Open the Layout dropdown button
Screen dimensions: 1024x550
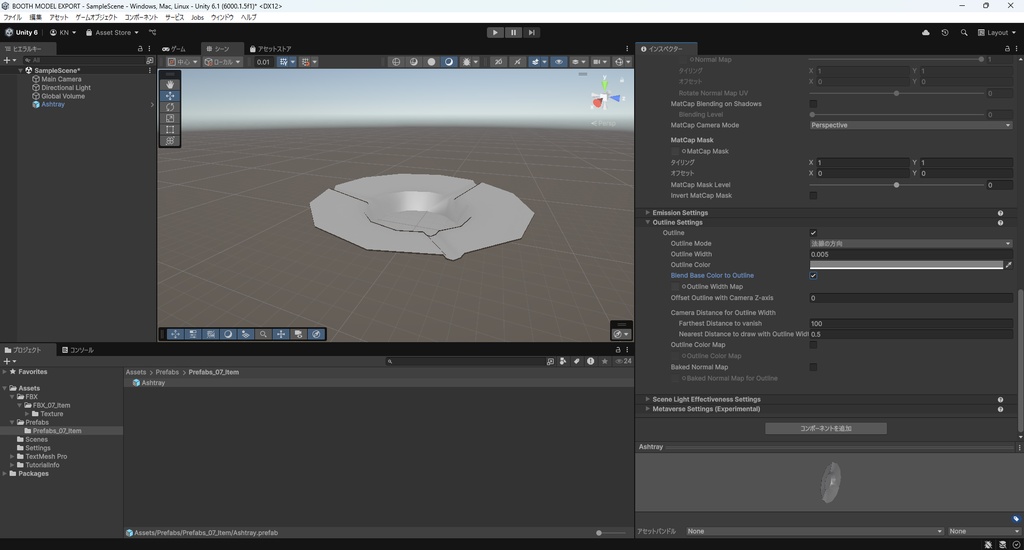point(997,32)
